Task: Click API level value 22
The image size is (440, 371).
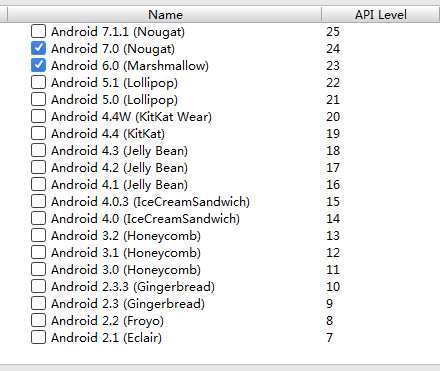Action: tap(333, 83)
